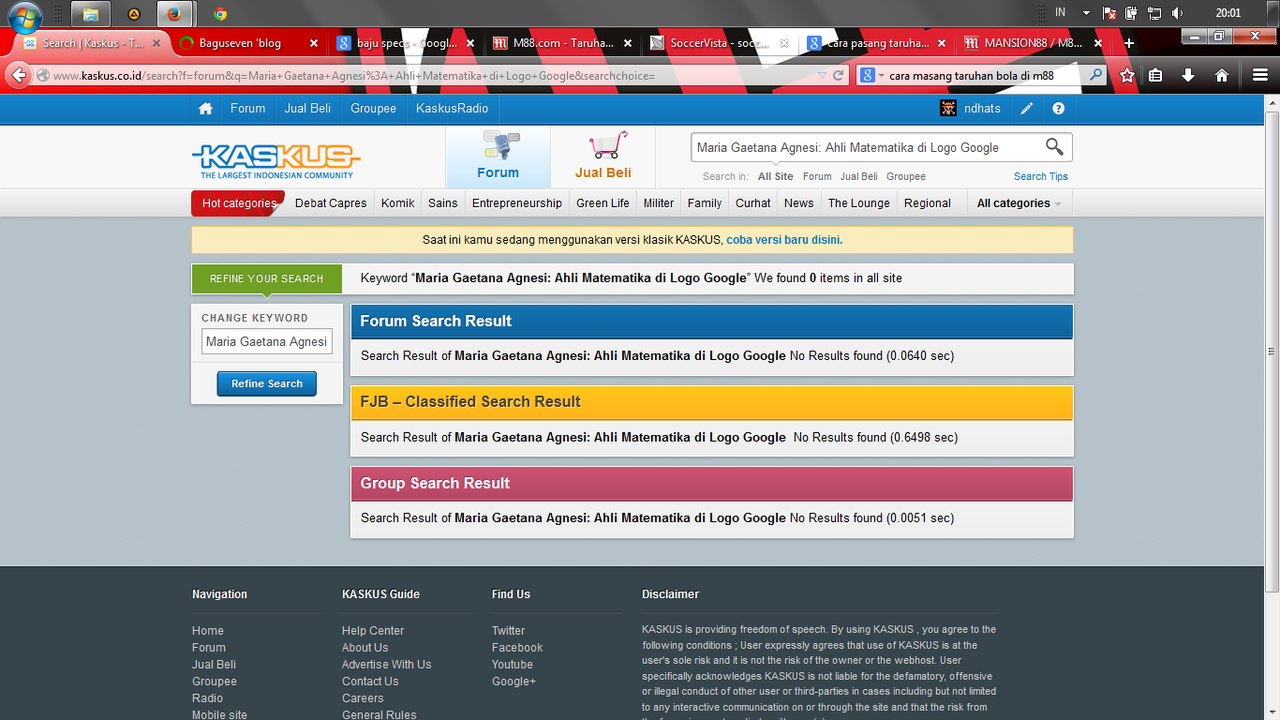1280x720 pixels.
Task: Go back with the browser back arrow
Action: [19, 75]
